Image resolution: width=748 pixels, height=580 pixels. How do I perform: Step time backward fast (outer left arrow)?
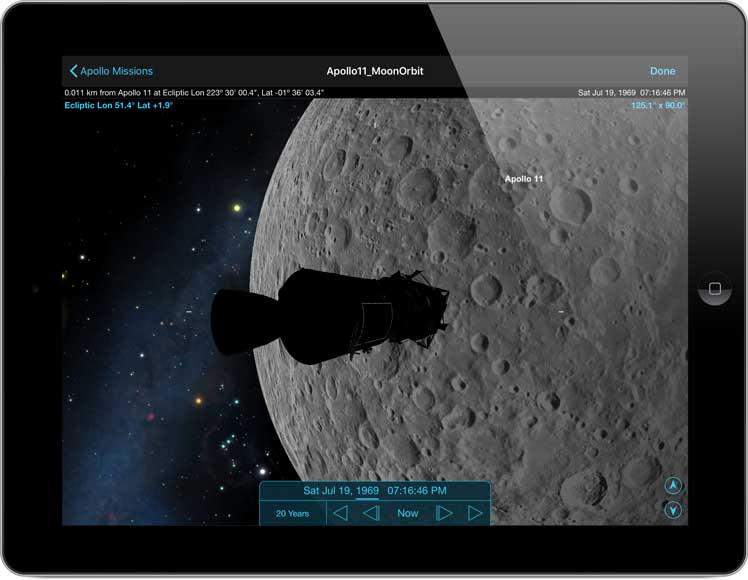pyautogui.click(x=340, y=513)
